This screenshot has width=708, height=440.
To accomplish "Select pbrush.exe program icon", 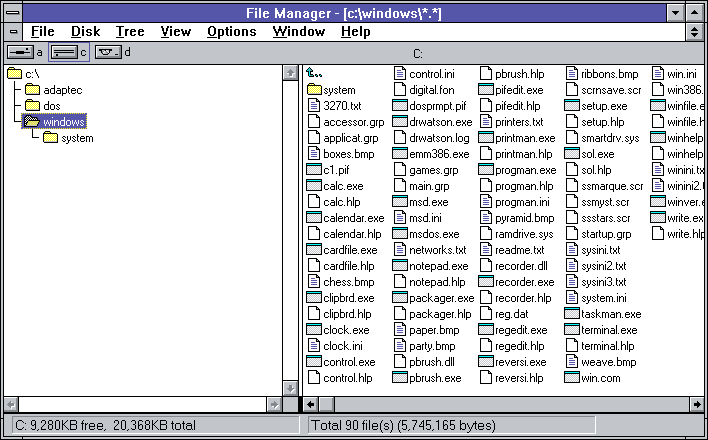I will point(400,377).
